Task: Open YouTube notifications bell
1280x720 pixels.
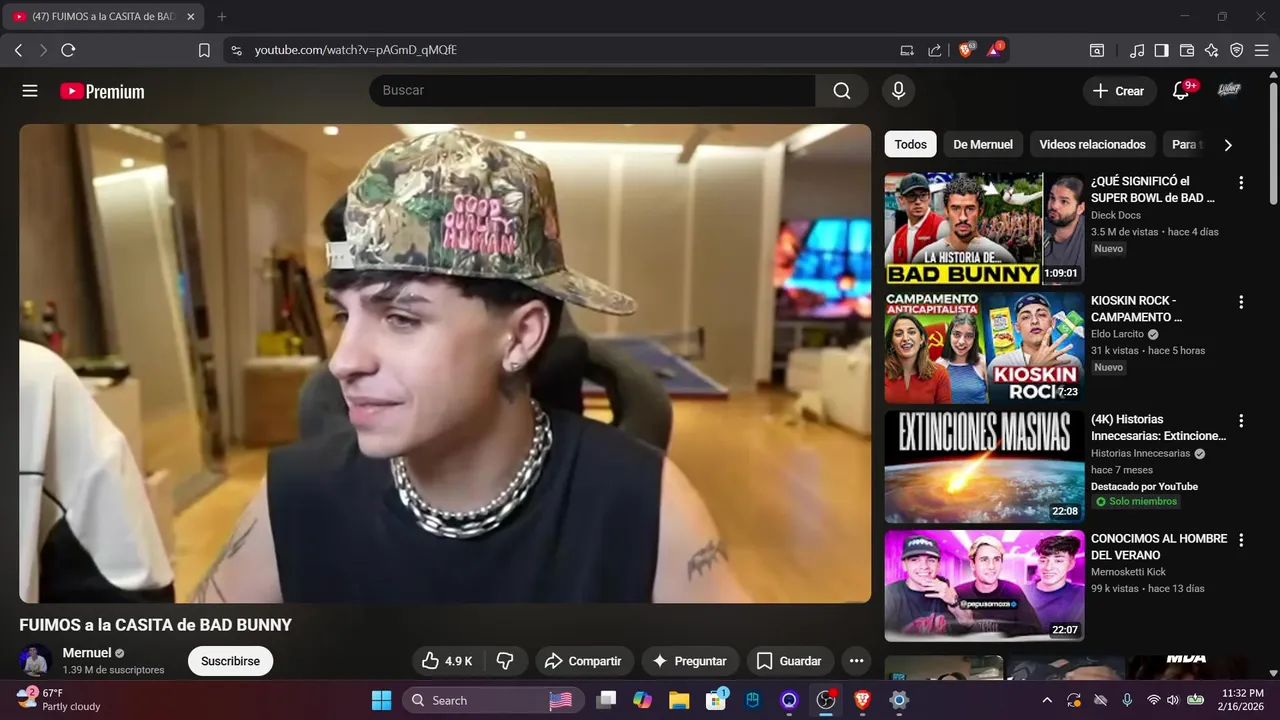Action: pyautogui.click(x=1181, y=91)
